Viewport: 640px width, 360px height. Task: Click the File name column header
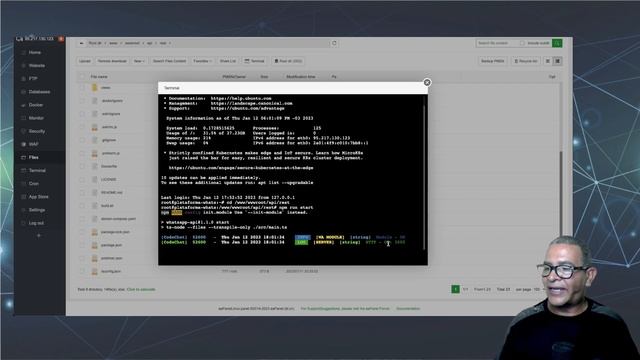[x=99, y=77]
